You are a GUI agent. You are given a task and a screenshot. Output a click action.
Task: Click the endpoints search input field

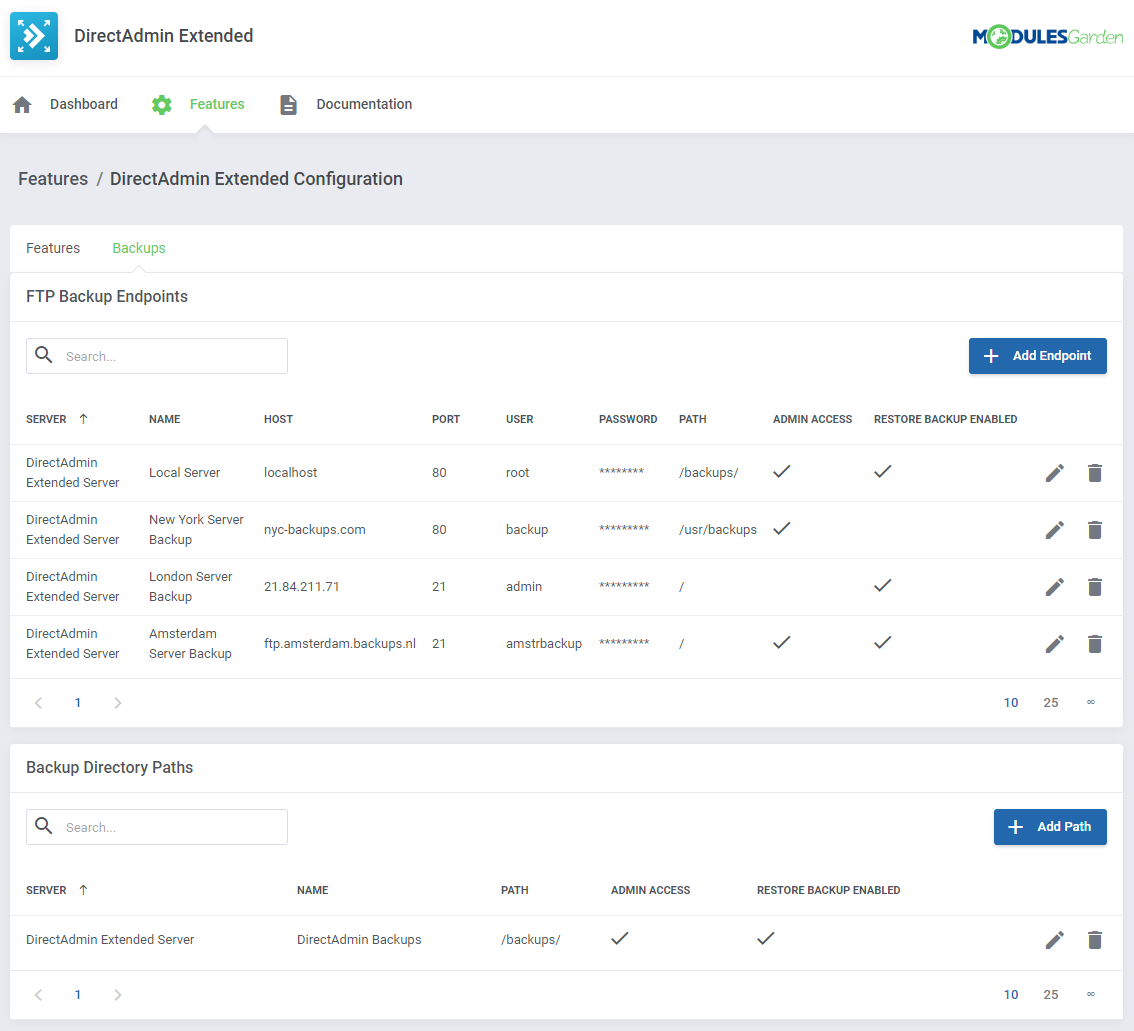(170, 355)
